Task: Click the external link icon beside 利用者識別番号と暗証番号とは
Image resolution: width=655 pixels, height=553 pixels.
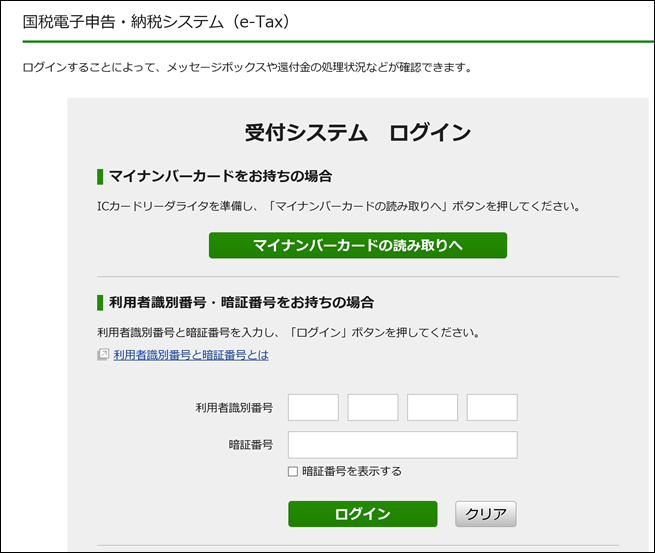Action: click(103, 355)
